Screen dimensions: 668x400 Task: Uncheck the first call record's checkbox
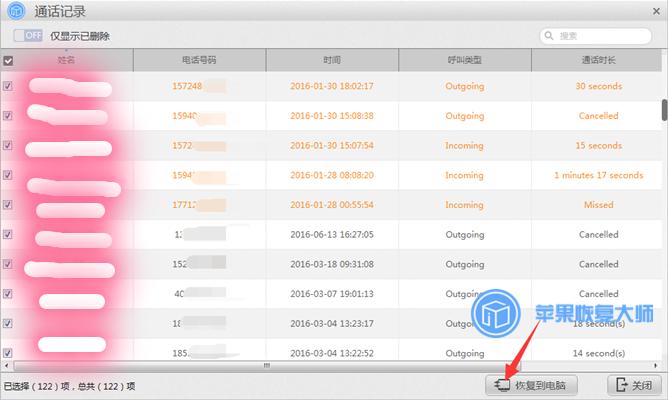point(9,86)
